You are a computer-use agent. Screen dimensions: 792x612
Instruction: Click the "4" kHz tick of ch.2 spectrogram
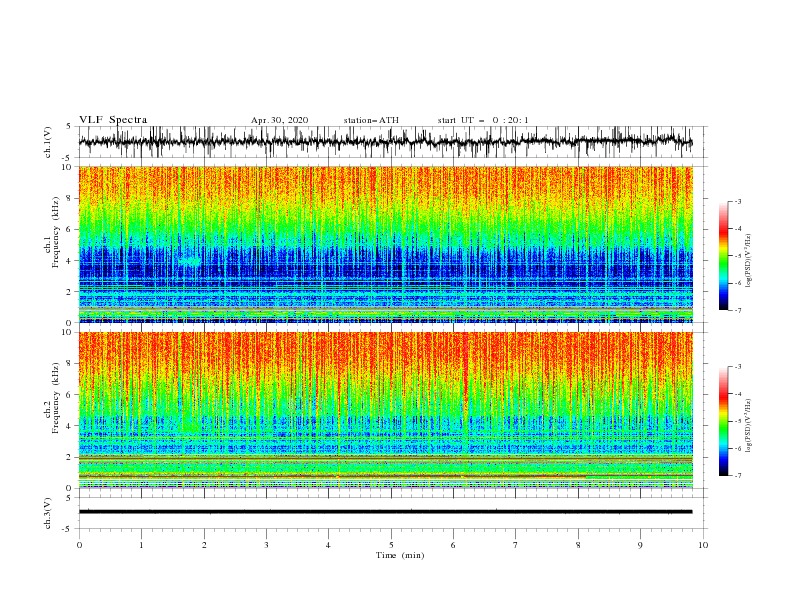(71, 426)
